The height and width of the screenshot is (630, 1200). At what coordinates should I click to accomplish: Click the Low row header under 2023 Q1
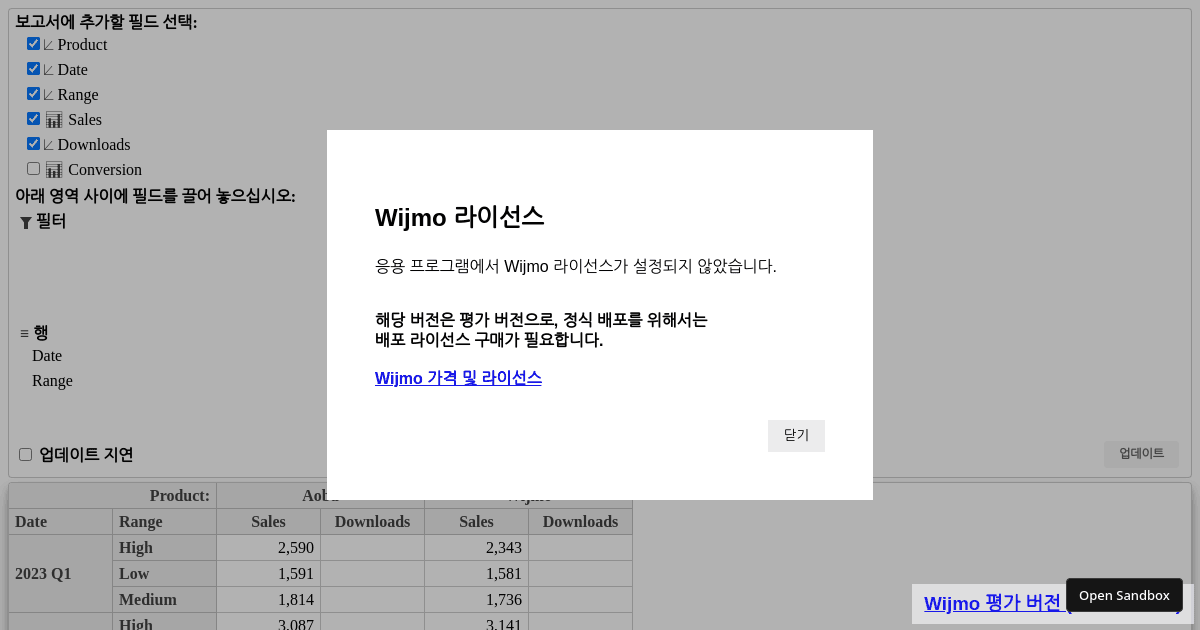165,574
